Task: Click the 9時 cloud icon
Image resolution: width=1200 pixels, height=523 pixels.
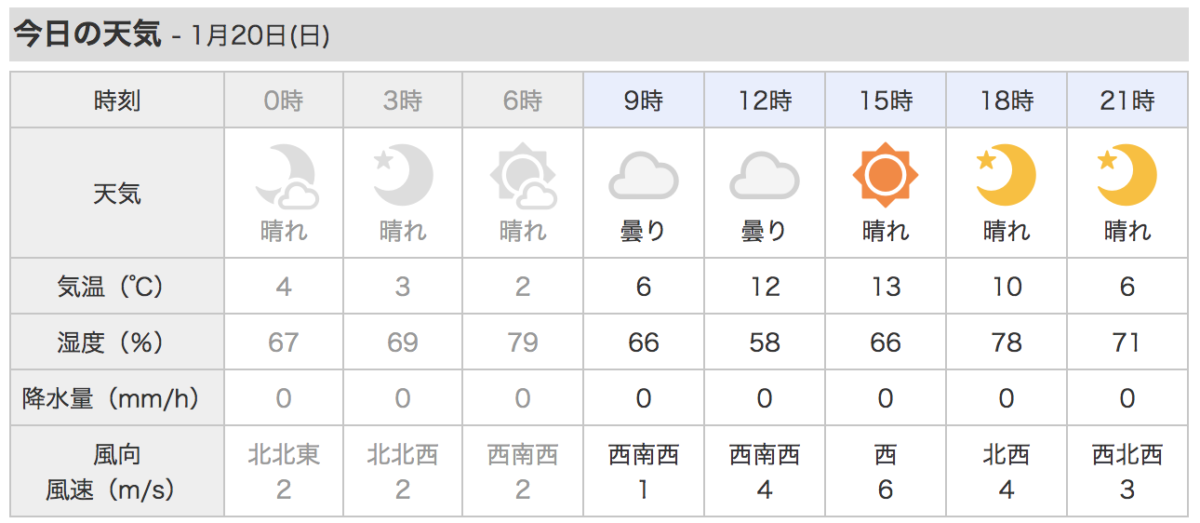Action: tap(644, 177)
